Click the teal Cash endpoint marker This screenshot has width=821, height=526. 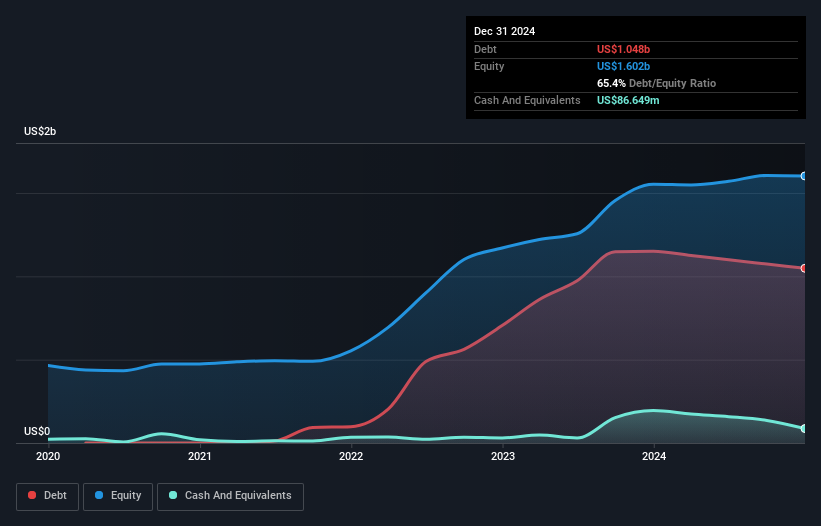pyautogui.click(x=804, y=429)
